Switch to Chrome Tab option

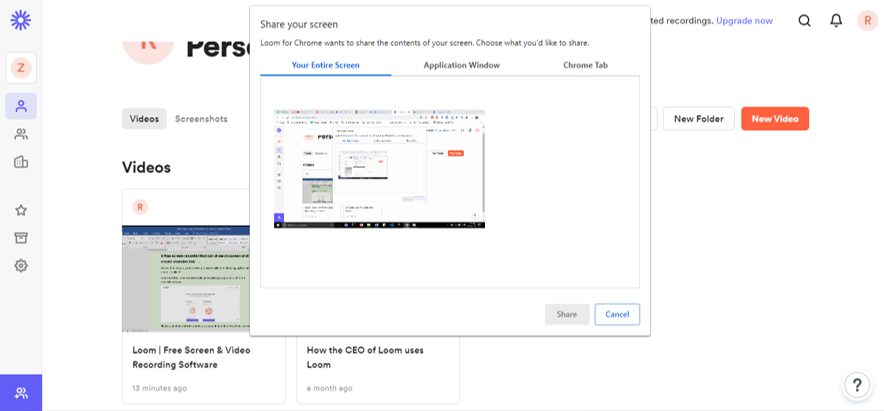[585, 65]
